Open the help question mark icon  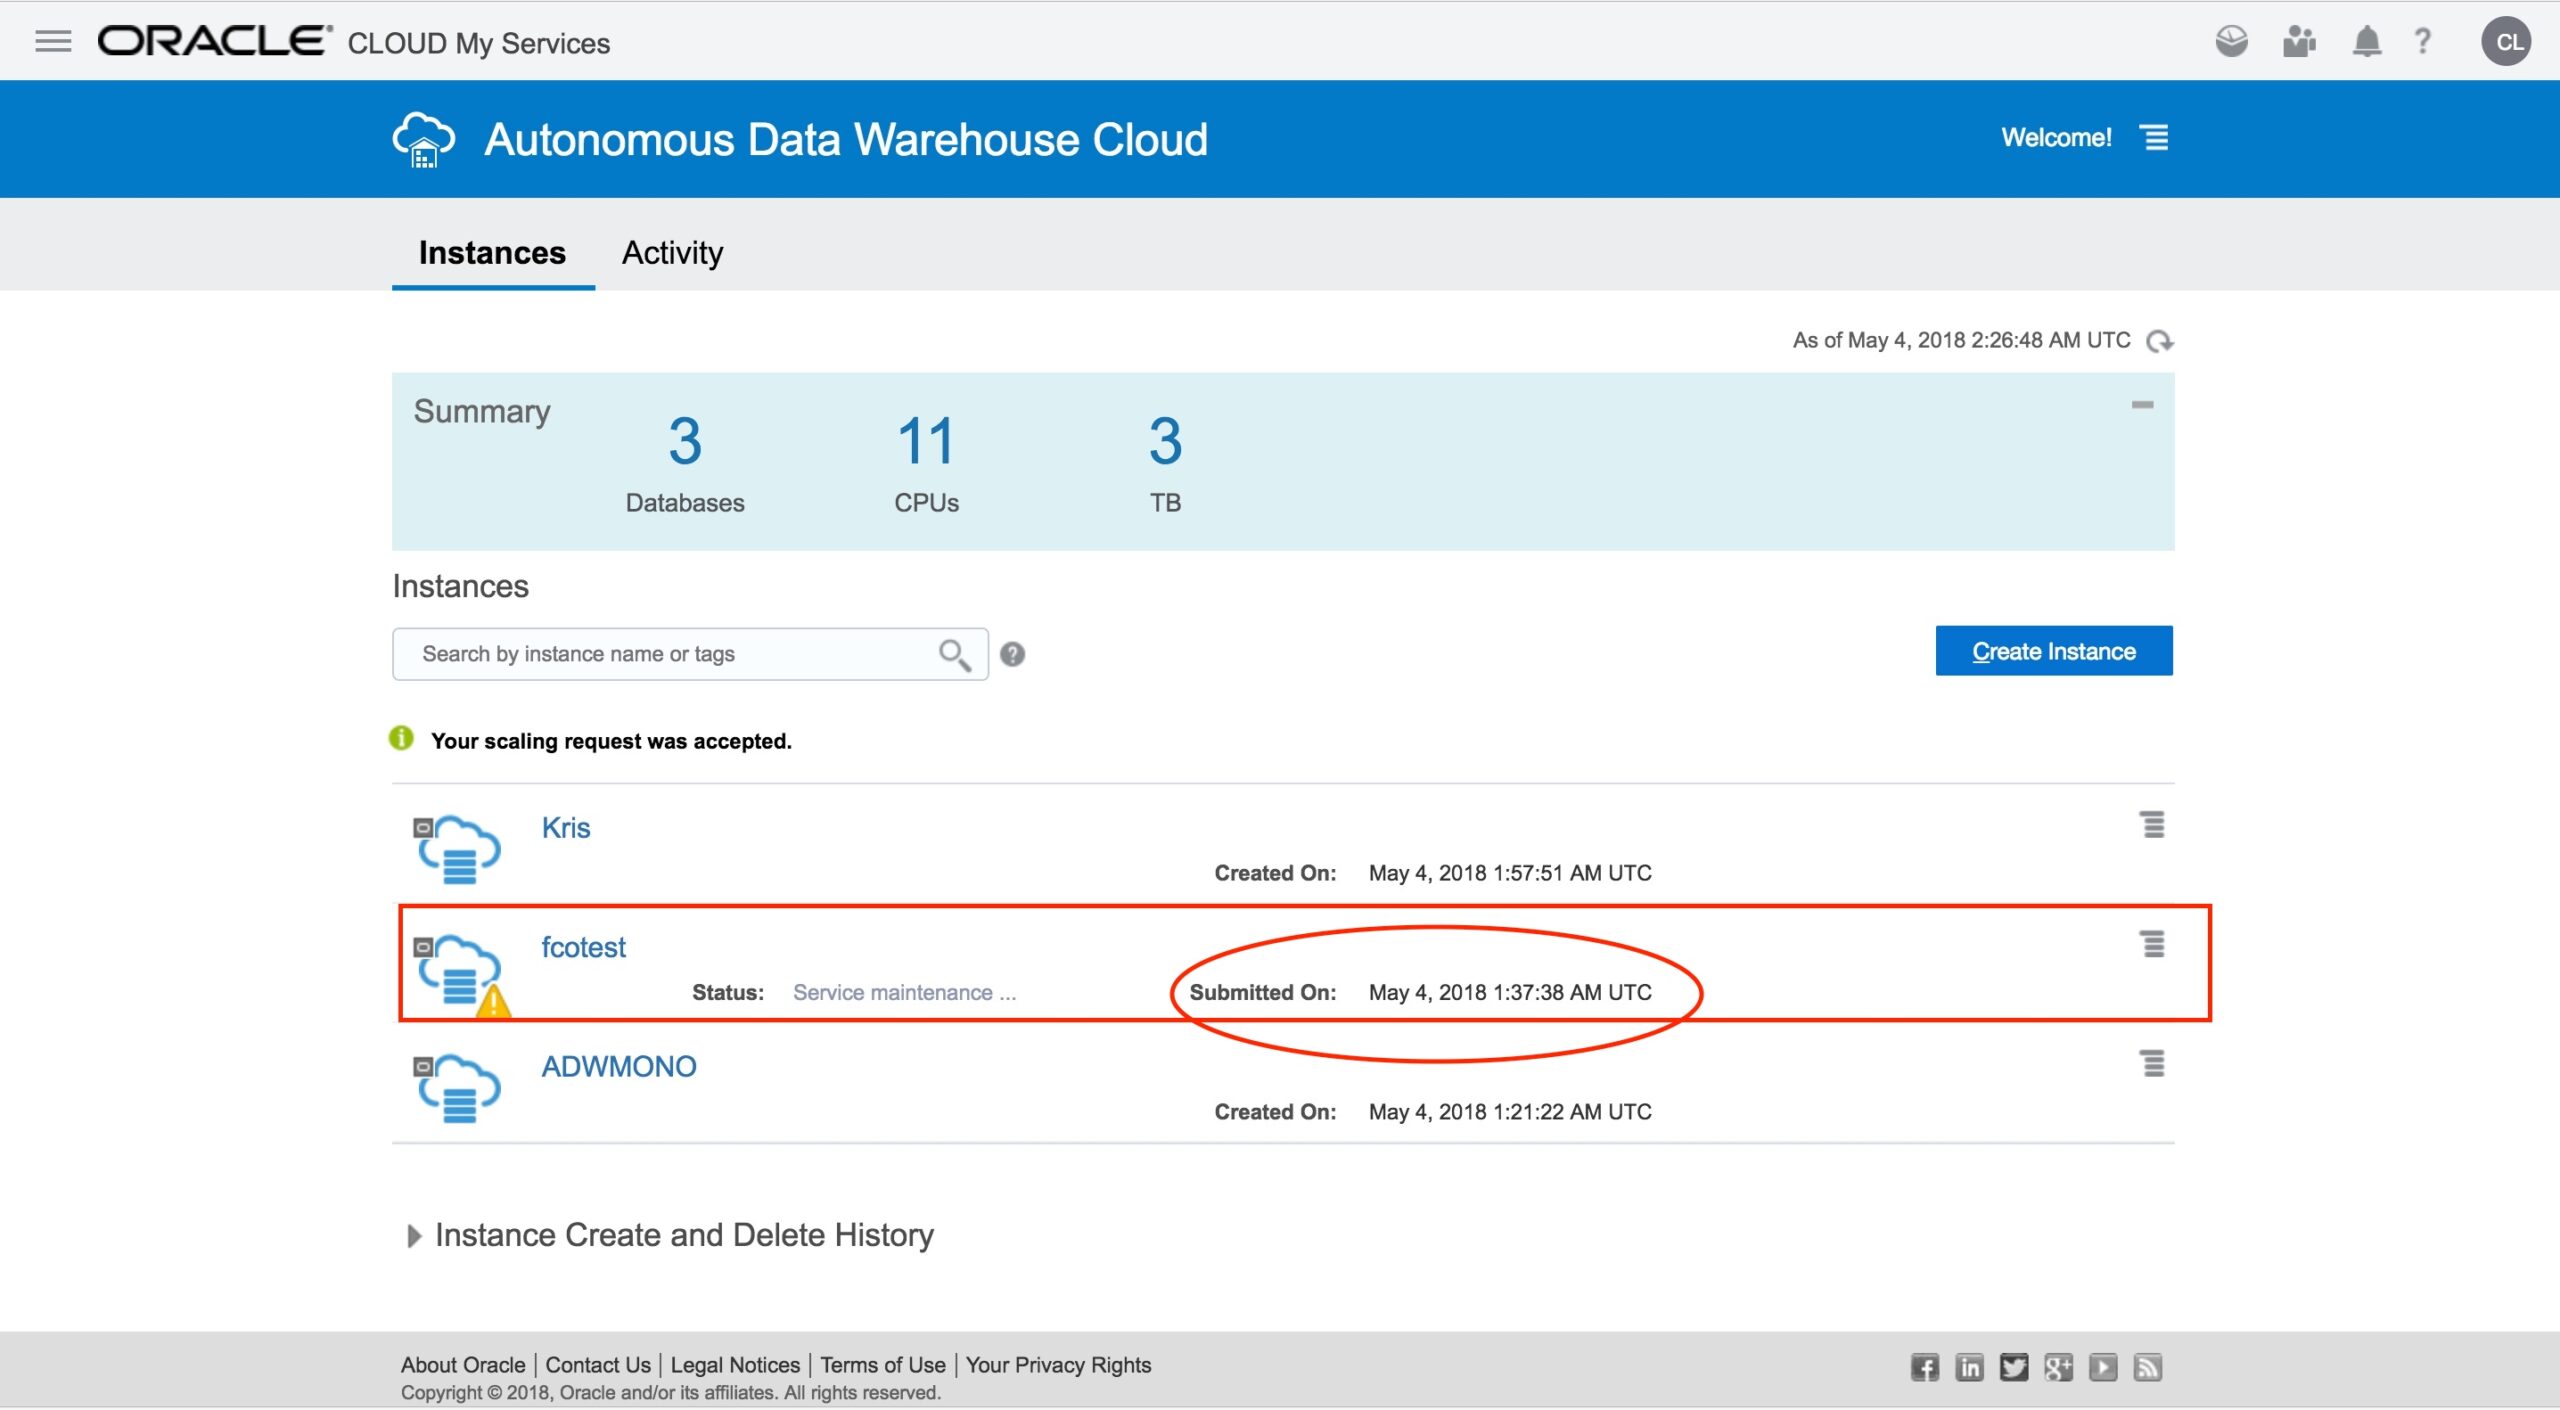[2423, 42]
